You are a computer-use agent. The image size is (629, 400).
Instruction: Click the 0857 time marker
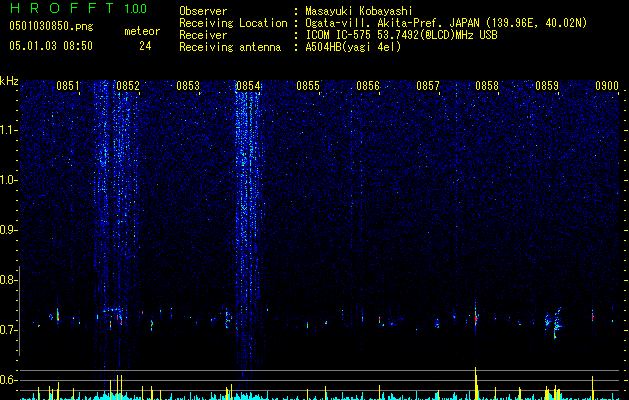coord(428,86)
